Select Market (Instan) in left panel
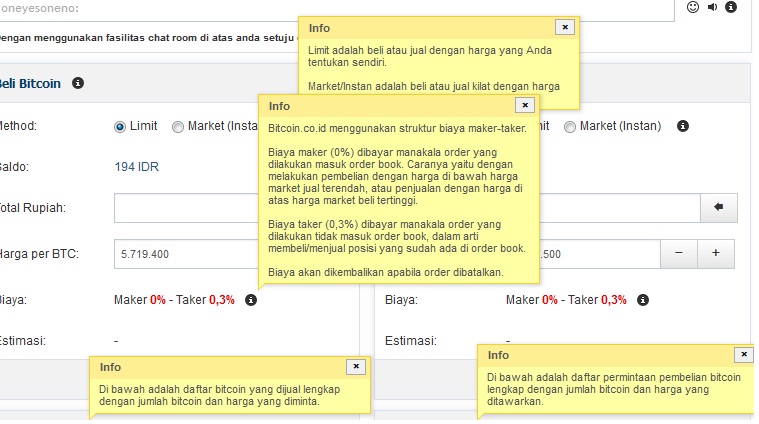Screen dimensions: 759x424 pos(178,127)
